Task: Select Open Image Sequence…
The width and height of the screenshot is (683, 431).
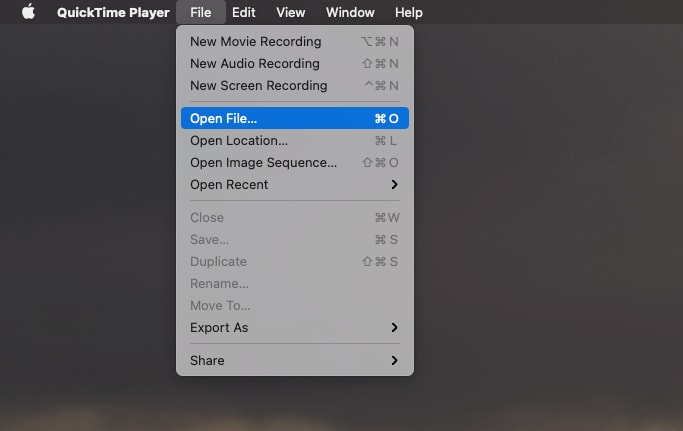Action: tap(295, 163)
